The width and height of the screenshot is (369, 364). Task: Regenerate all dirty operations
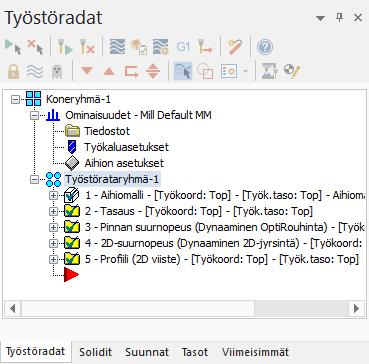pos(87,47)
